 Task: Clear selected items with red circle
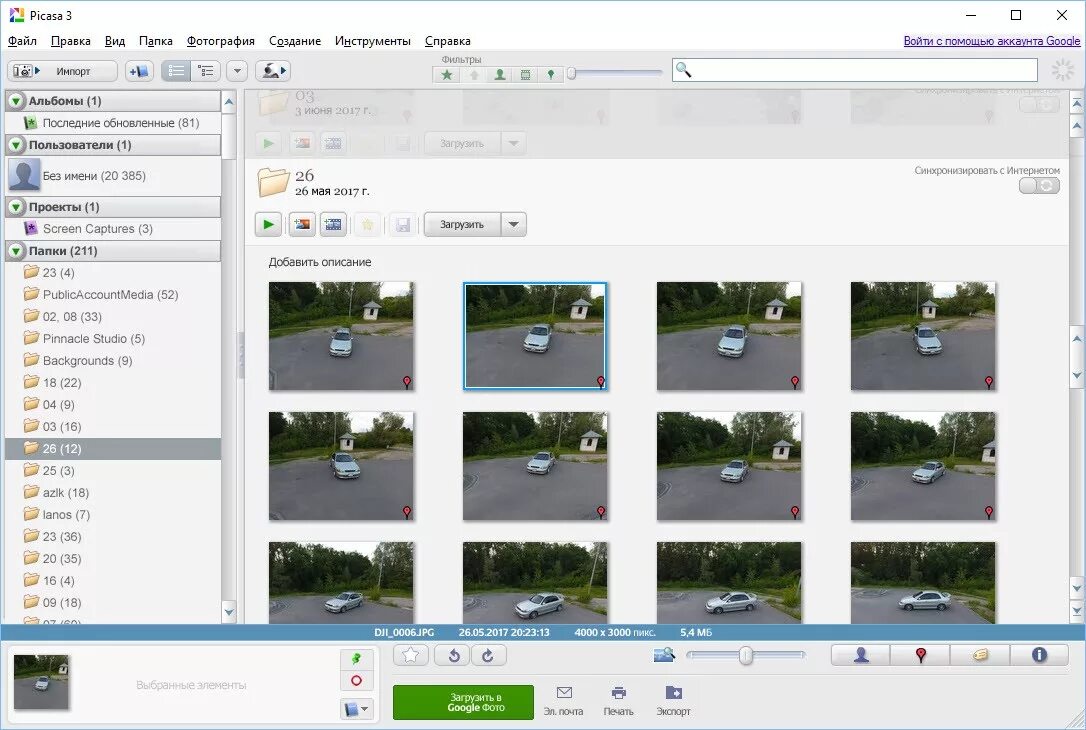[x=357, y=680]
